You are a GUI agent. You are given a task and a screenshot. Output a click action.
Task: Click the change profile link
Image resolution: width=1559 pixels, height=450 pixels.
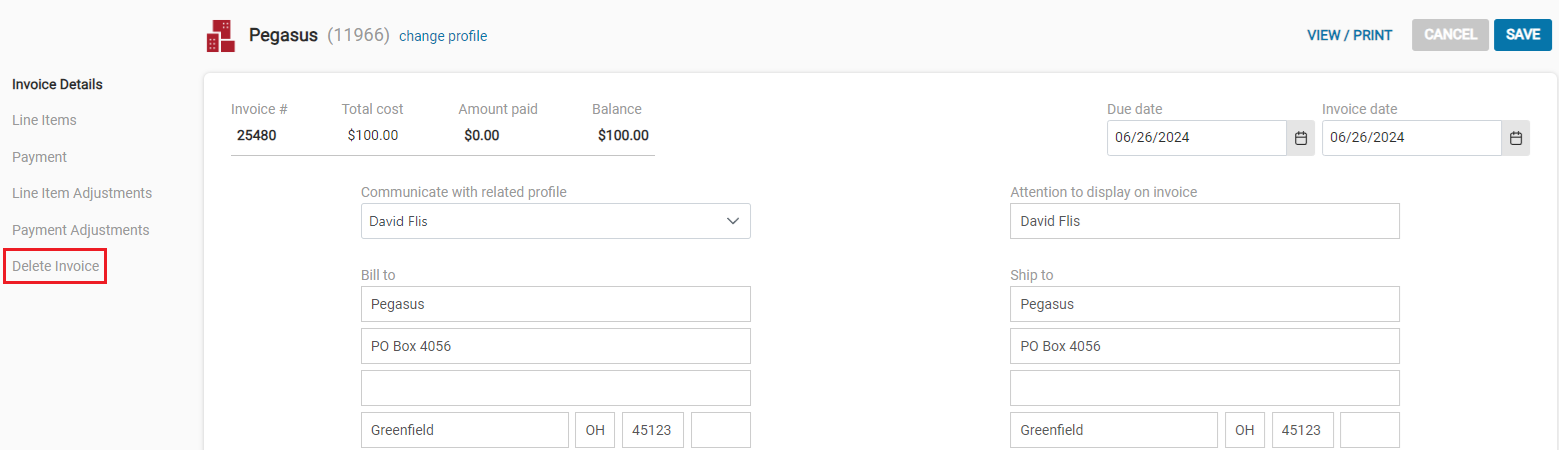click(x=443, y=36)
